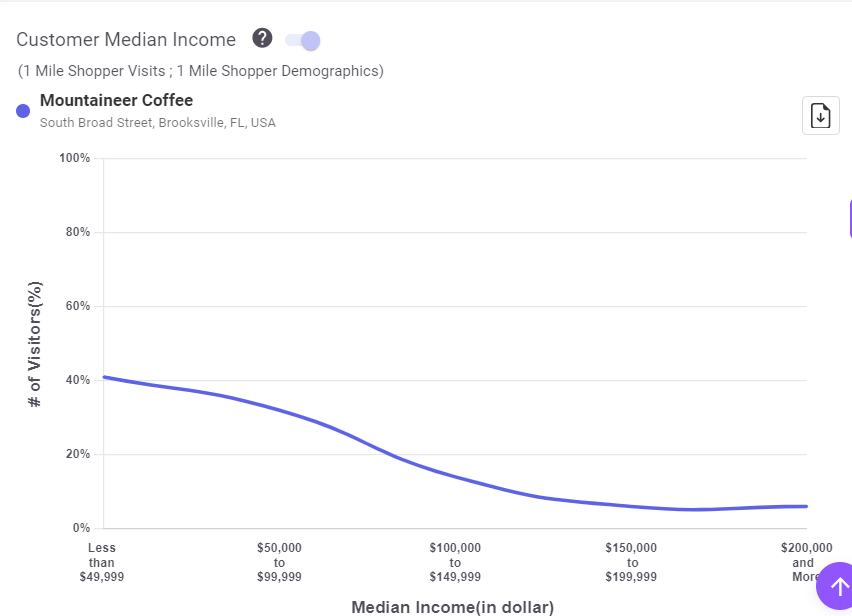
Task: Select the "$200,000 and More" axis label
Action: 806,562
